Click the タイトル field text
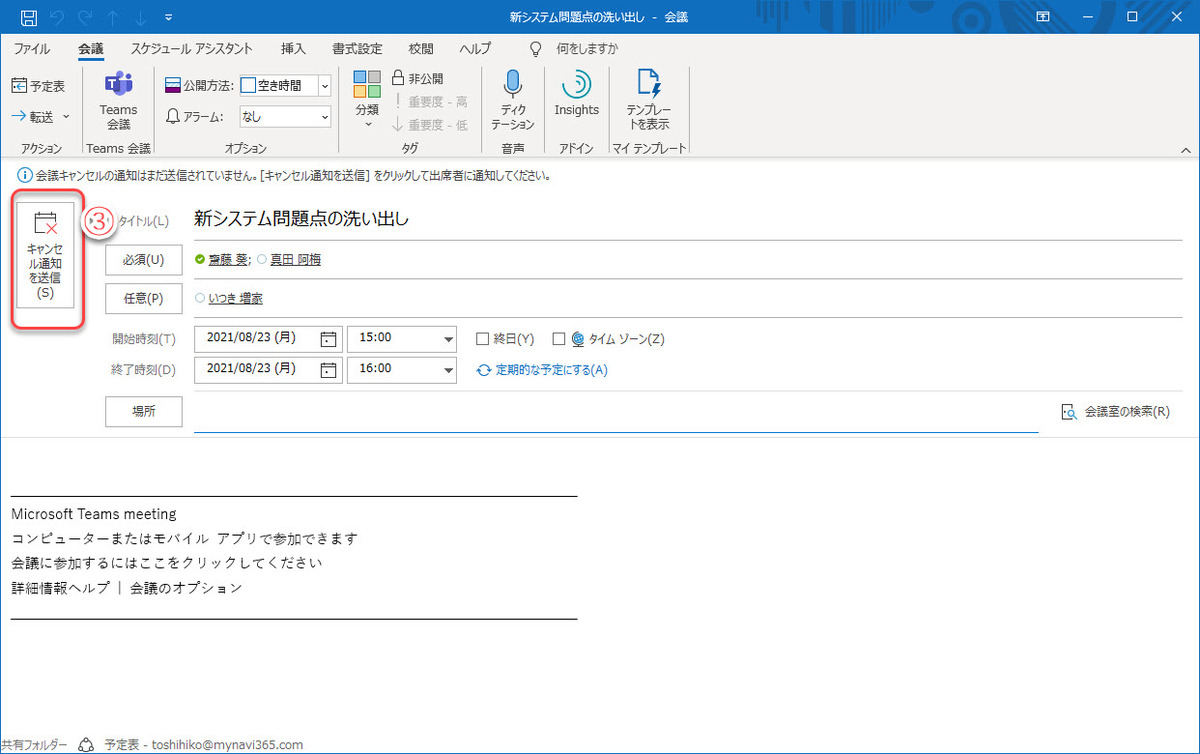The width and height of the screenshot is (1200, 754). 301,220
